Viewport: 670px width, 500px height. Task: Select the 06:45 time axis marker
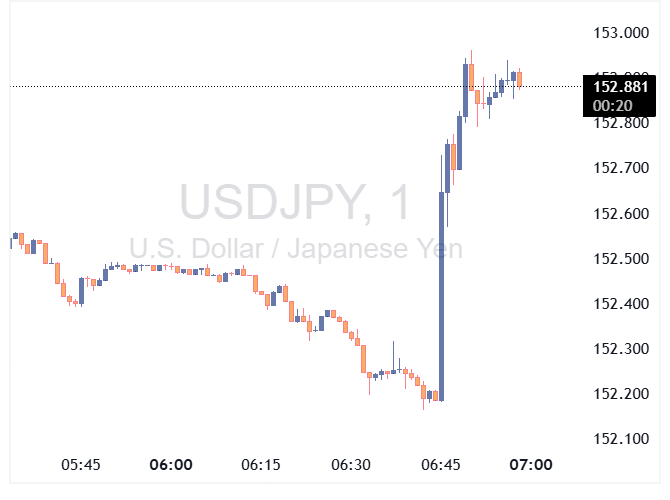[441, 465]
